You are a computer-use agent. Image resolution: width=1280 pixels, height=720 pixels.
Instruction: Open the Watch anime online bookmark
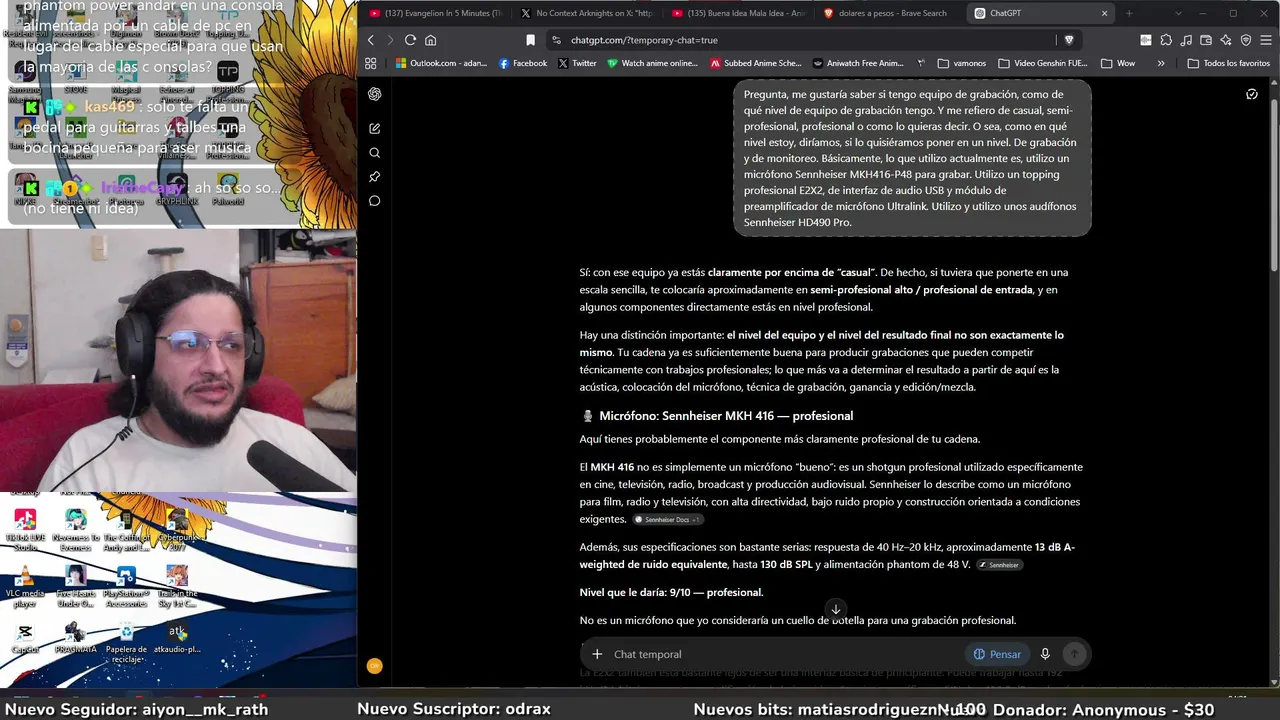pyautogui.click(x=653, y=63)
